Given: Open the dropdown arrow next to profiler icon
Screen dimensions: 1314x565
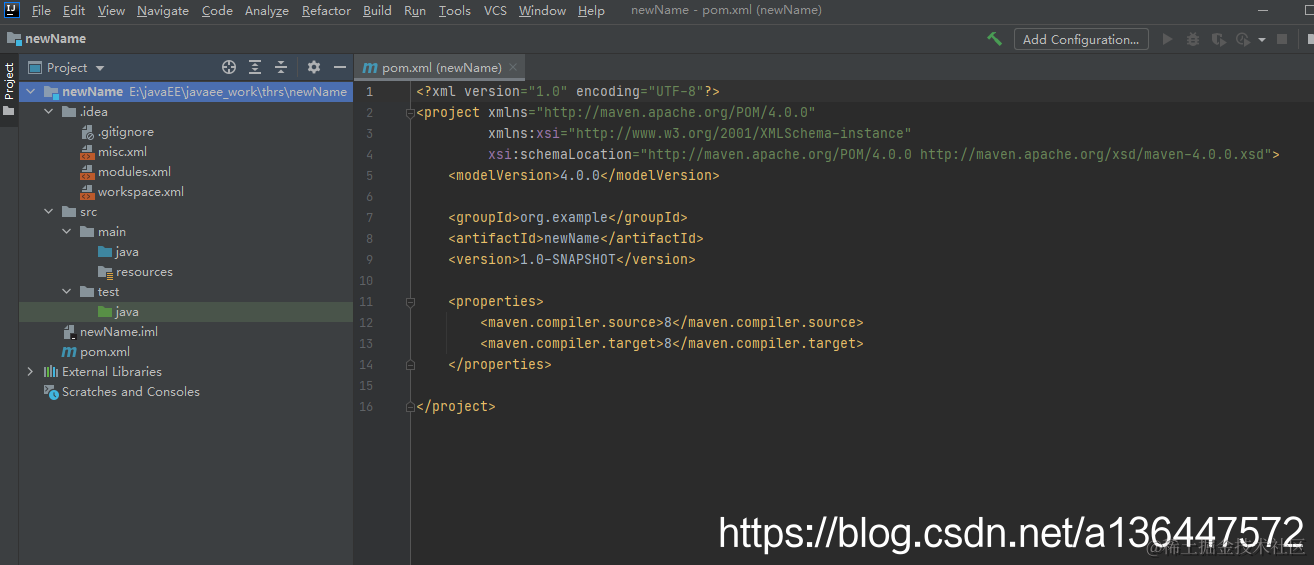Looking at the screenshot, I should (x=1262, y=40).
